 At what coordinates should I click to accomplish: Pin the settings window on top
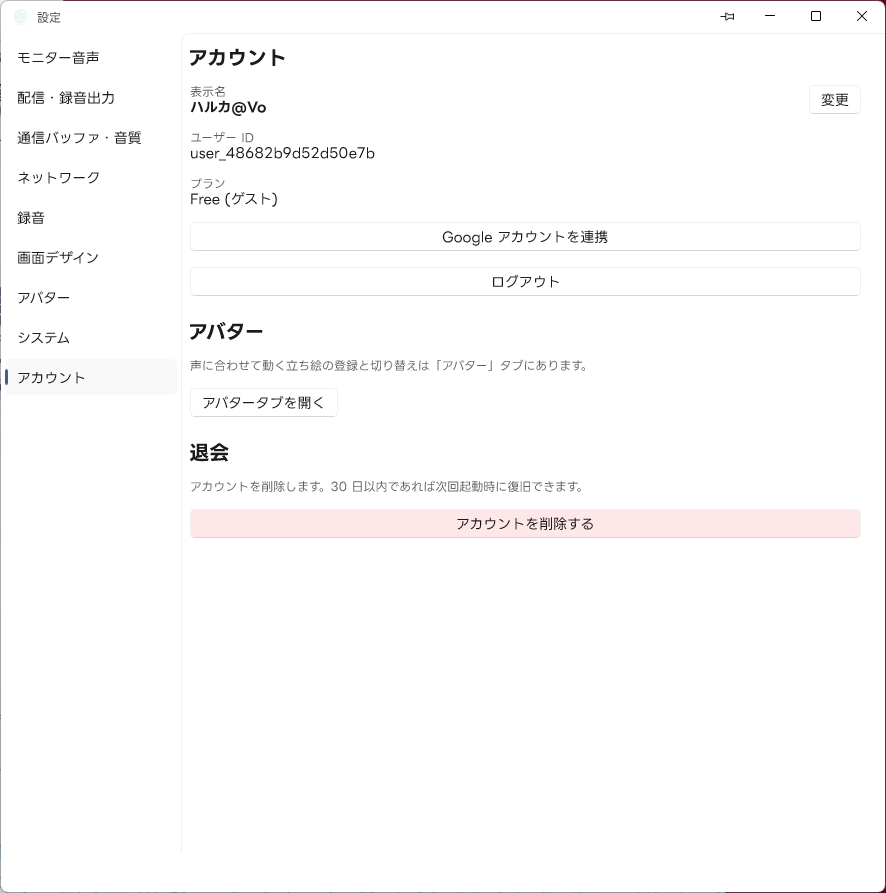pos(727,17)
